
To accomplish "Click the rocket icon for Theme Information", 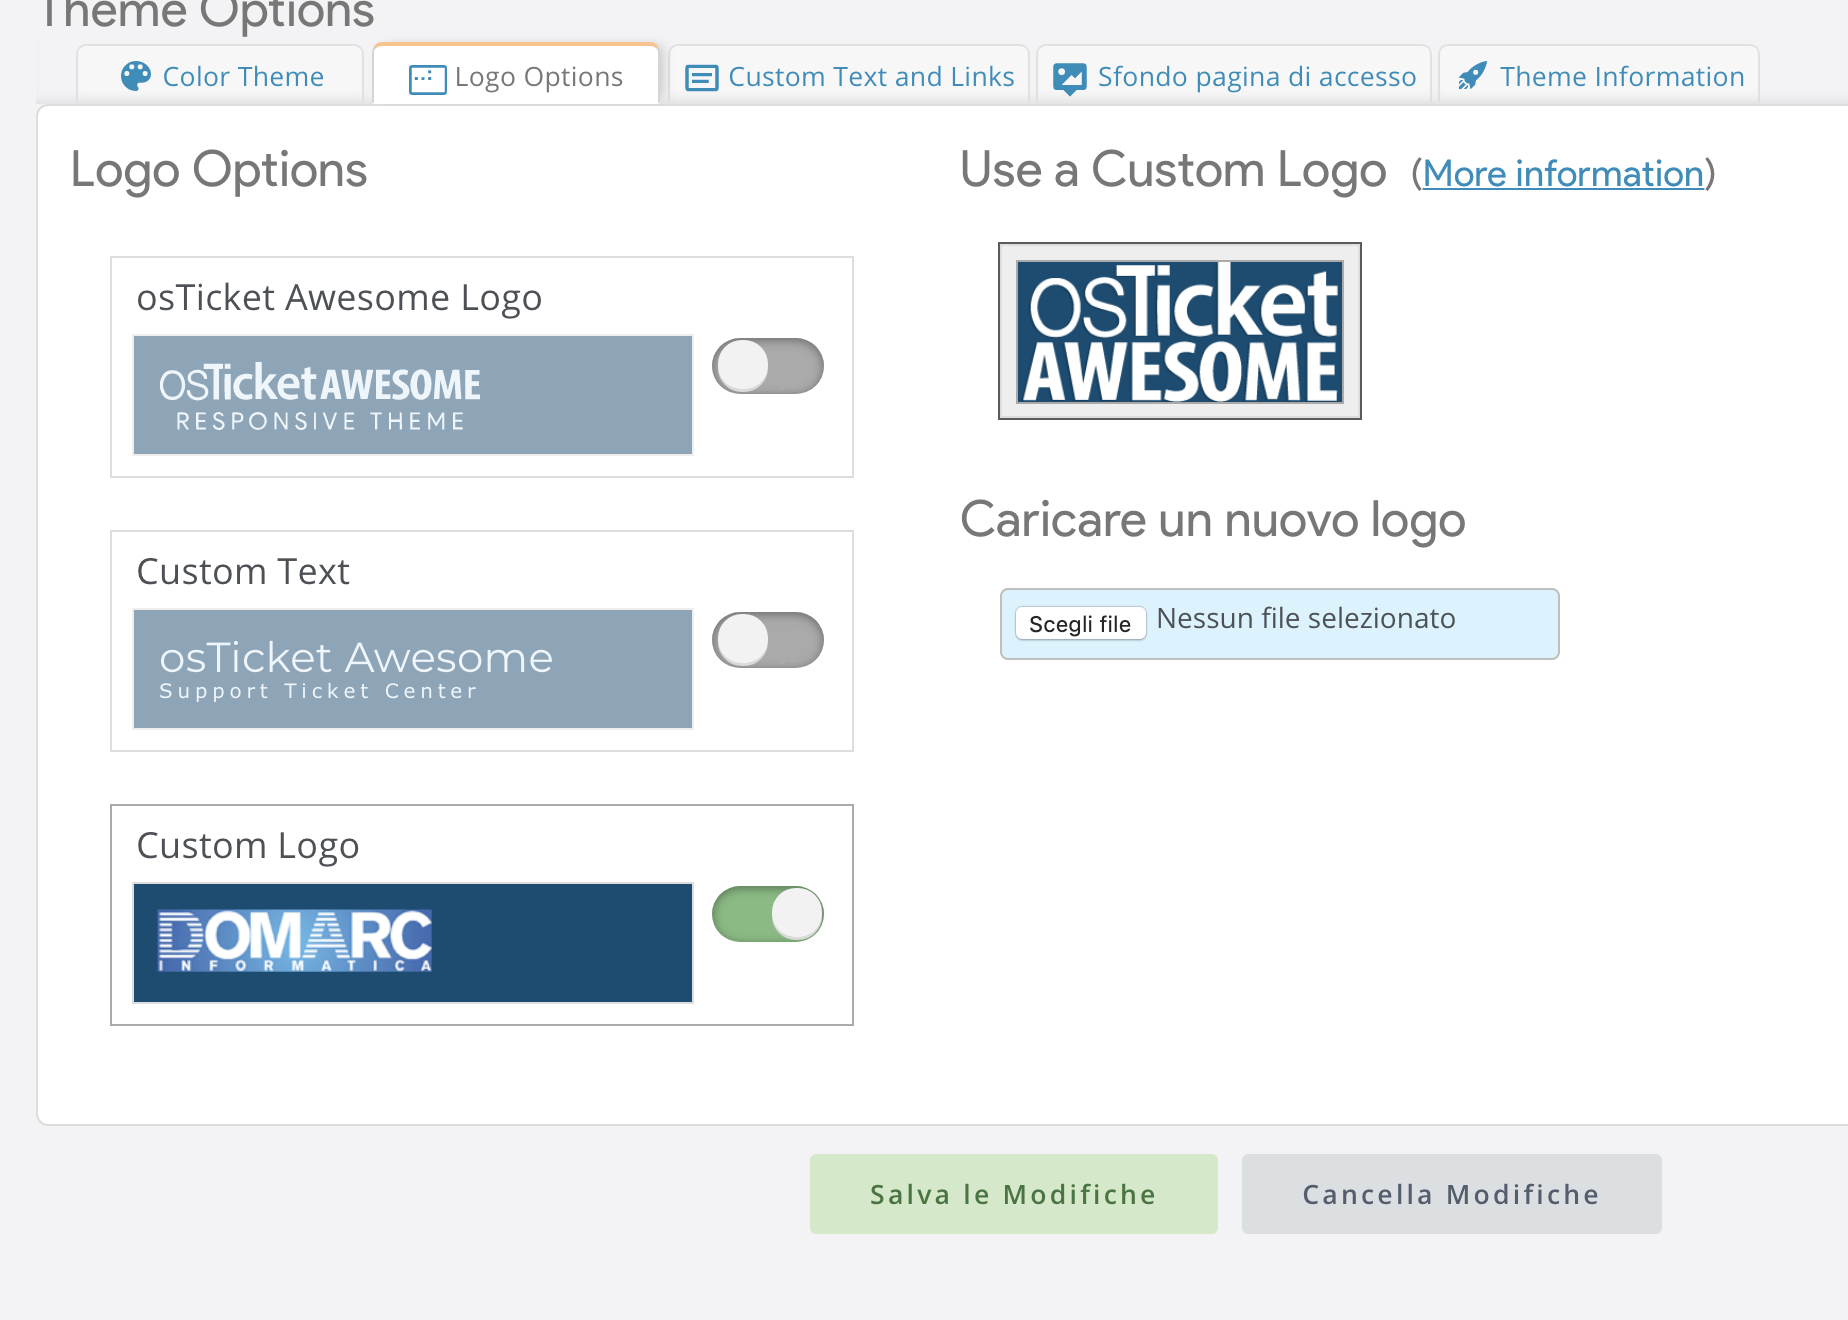I will click(x=1472, y=77).
